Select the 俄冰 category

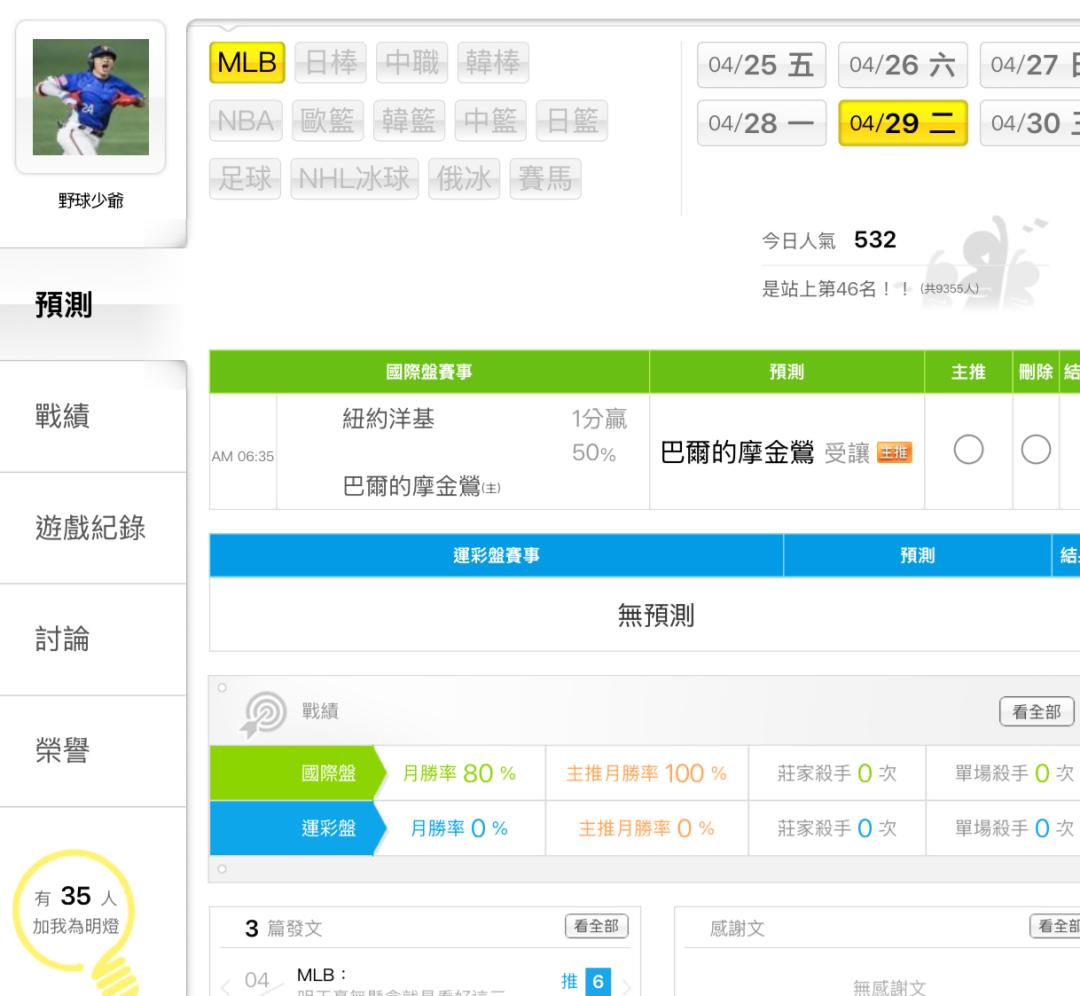pos(464,179)
